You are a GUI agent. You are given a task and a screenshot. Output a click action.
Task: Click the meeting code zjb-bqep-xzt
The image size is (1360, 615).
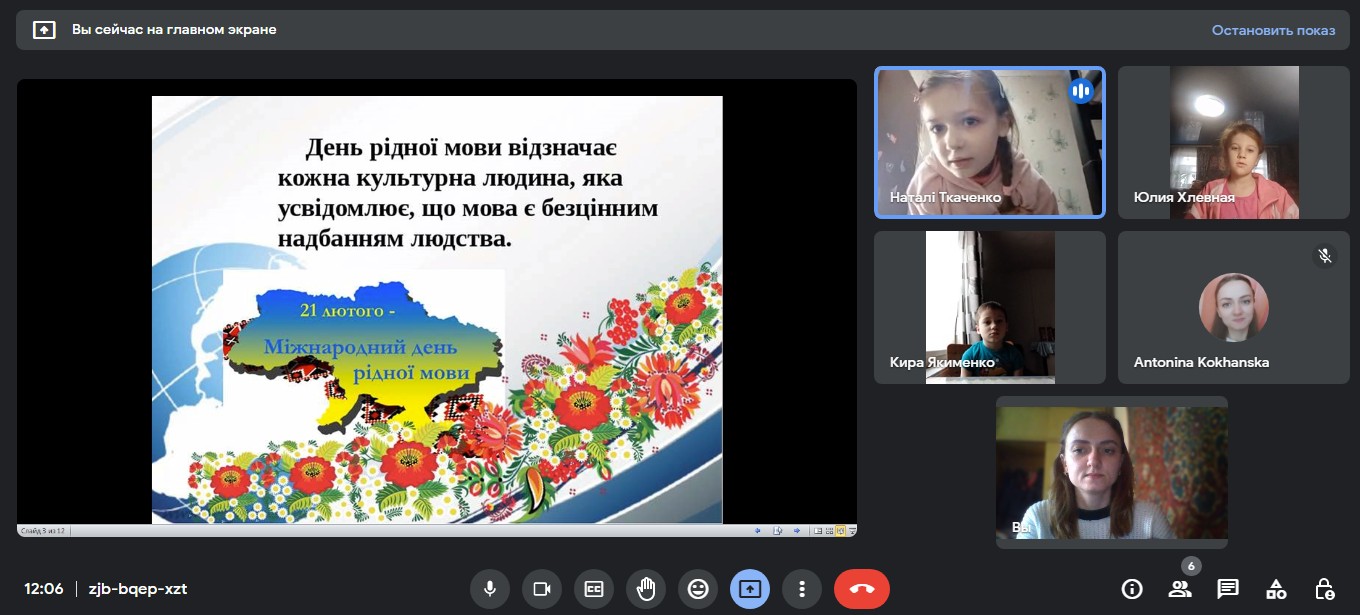pyautogui.click(x=138, y=589)
